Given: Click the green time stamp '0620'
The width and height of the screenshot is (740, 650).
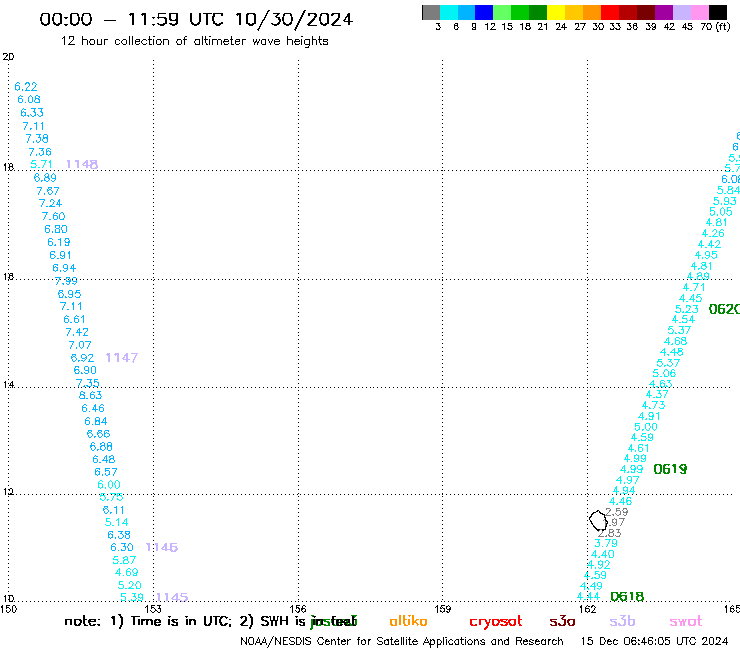Looking at the screenshot, I should [x=724, y=309].
